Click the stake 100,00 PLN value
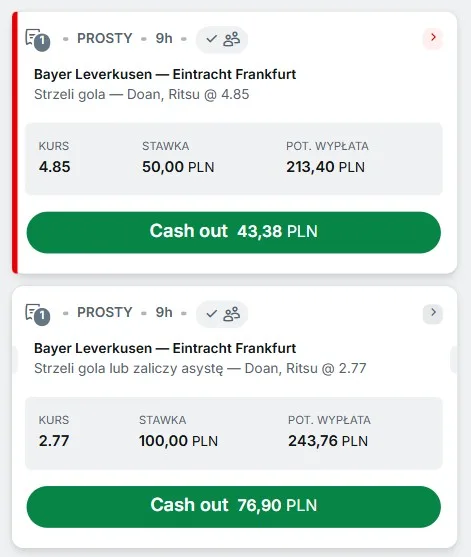 (178, 441)
